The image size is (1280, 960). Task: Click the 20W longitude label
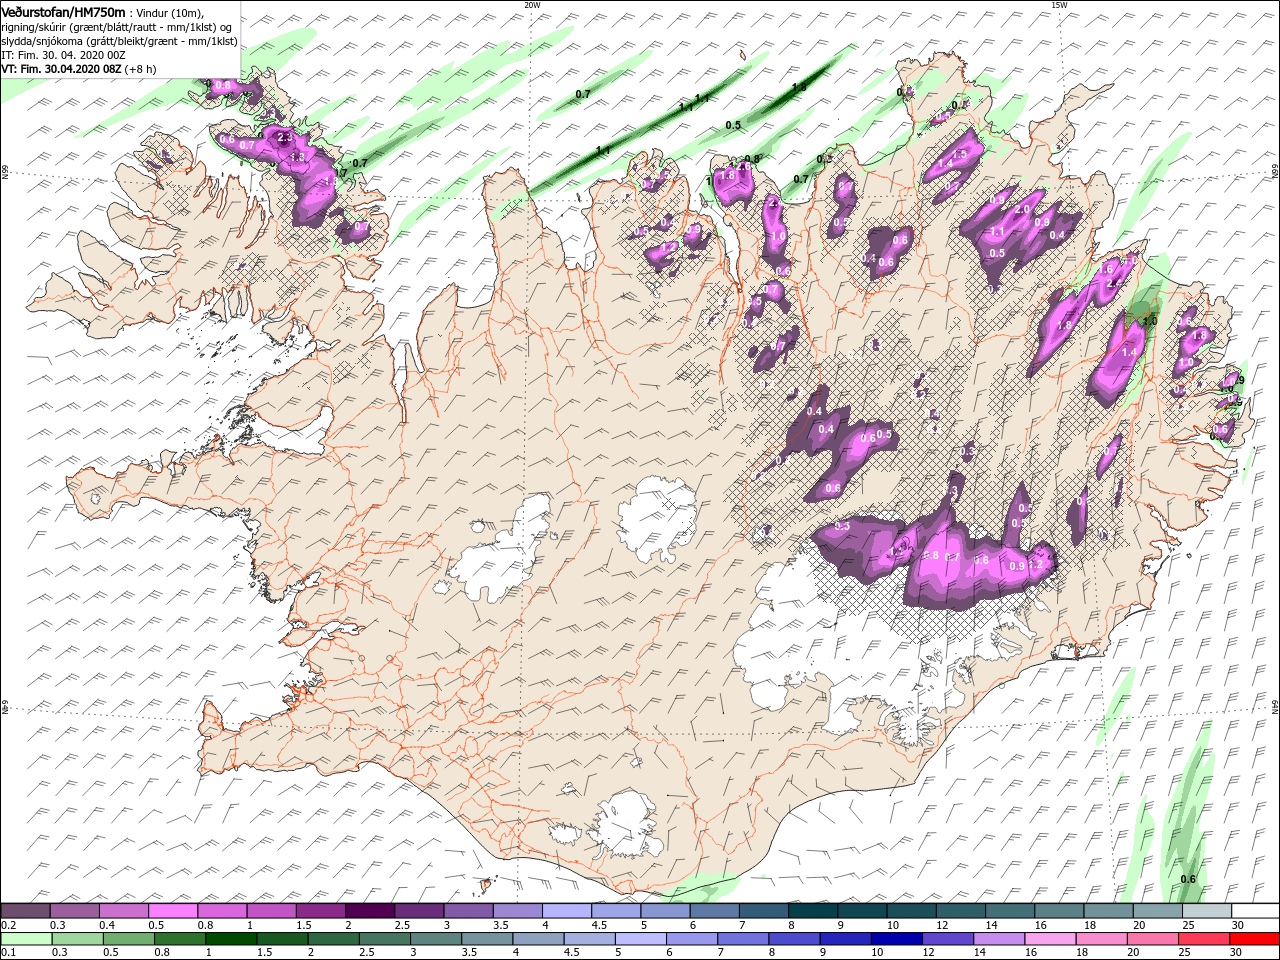[x=532, y=5]
